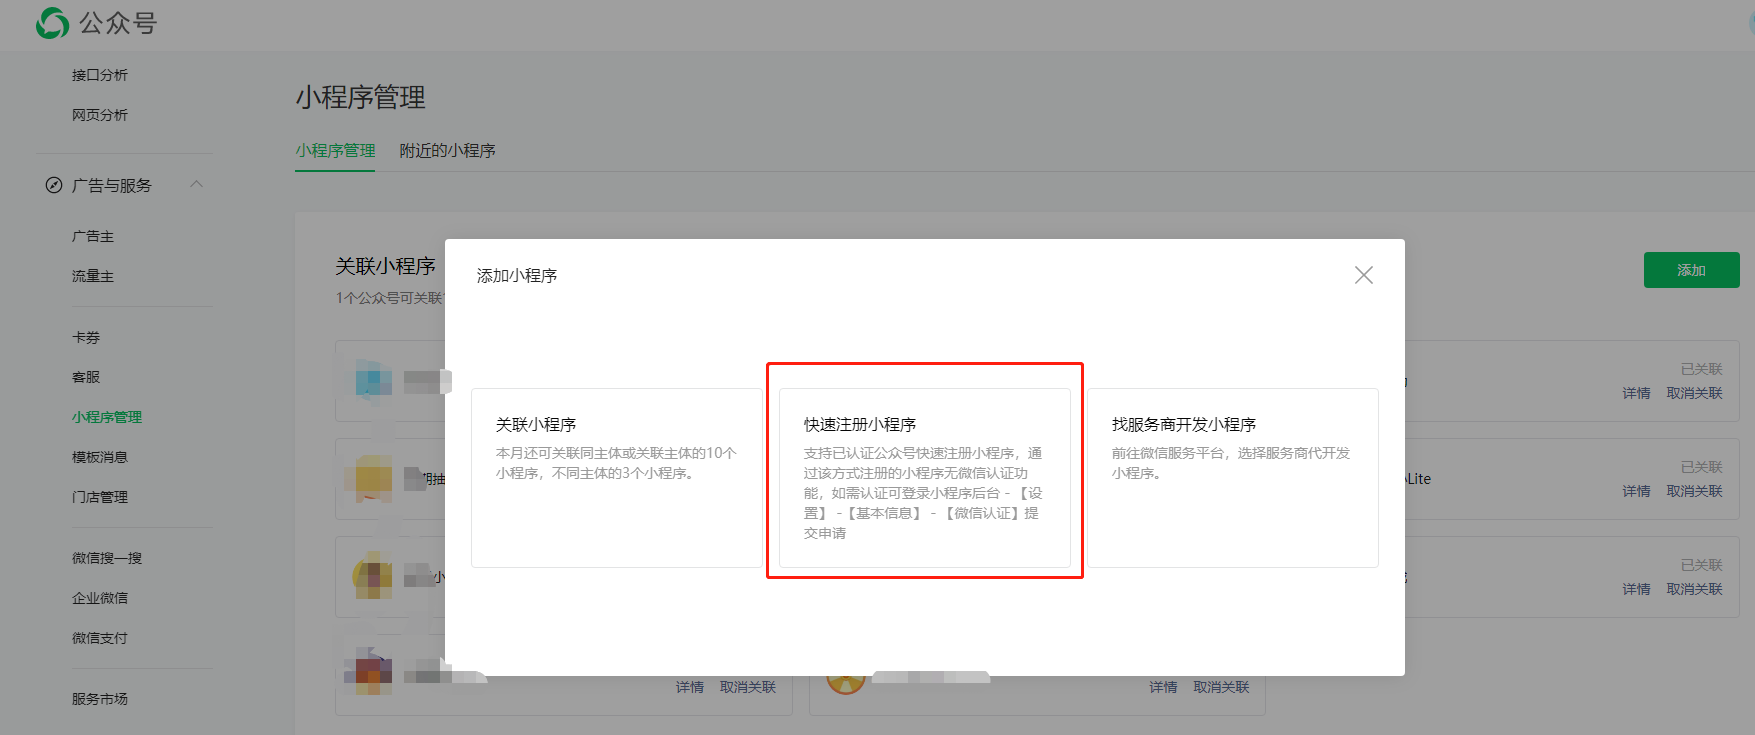Click the 已关联 status in the Lite row

pyautogui.click(x=1701, y=467)
